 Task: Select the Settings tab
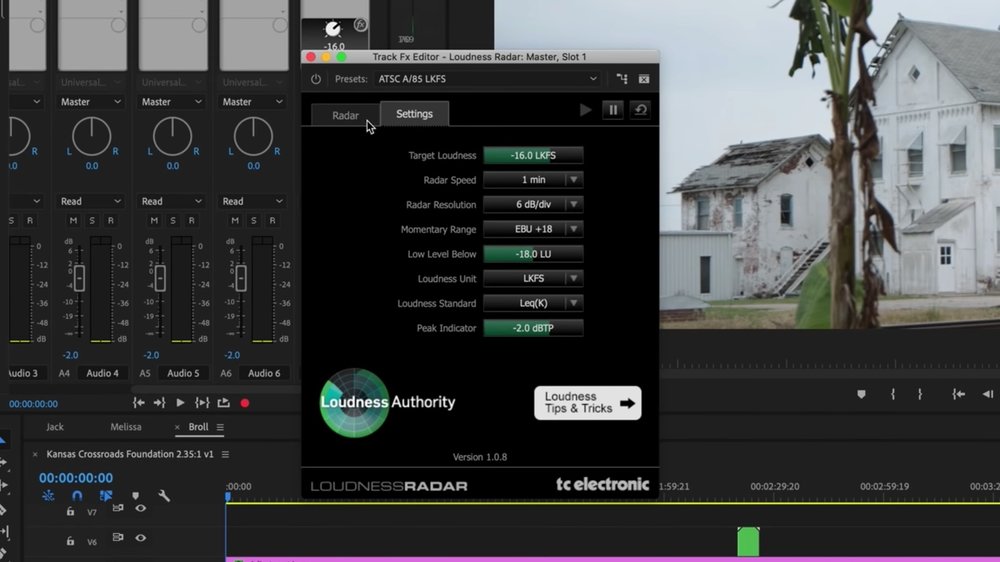click(x=415, y=114)
